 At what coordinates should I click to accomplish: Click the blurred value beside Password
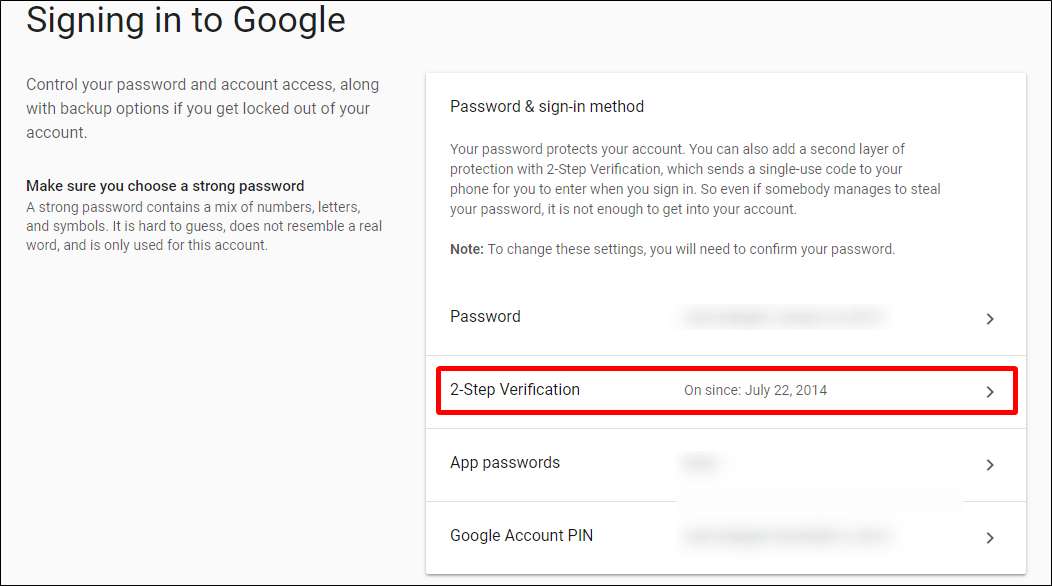[784, 318]
